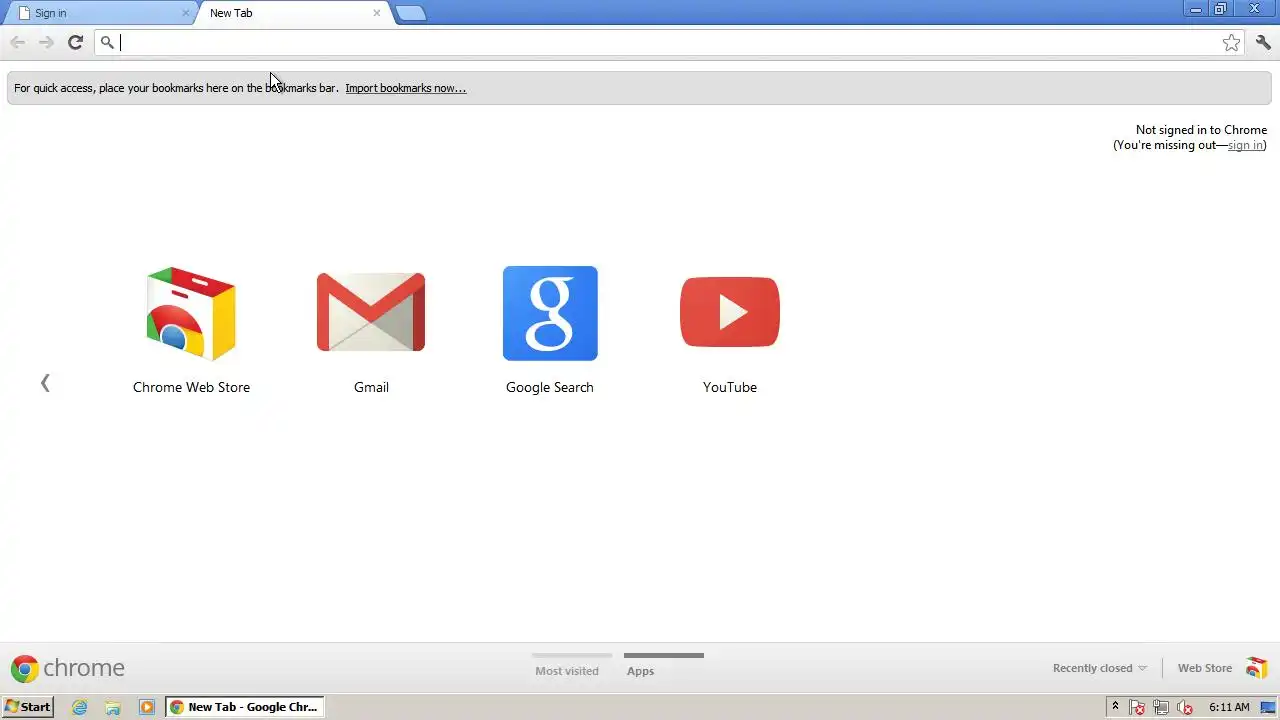Screen dimensions: 1280x720
Task: Launch the Gmail app
Action: coord(371,331)
